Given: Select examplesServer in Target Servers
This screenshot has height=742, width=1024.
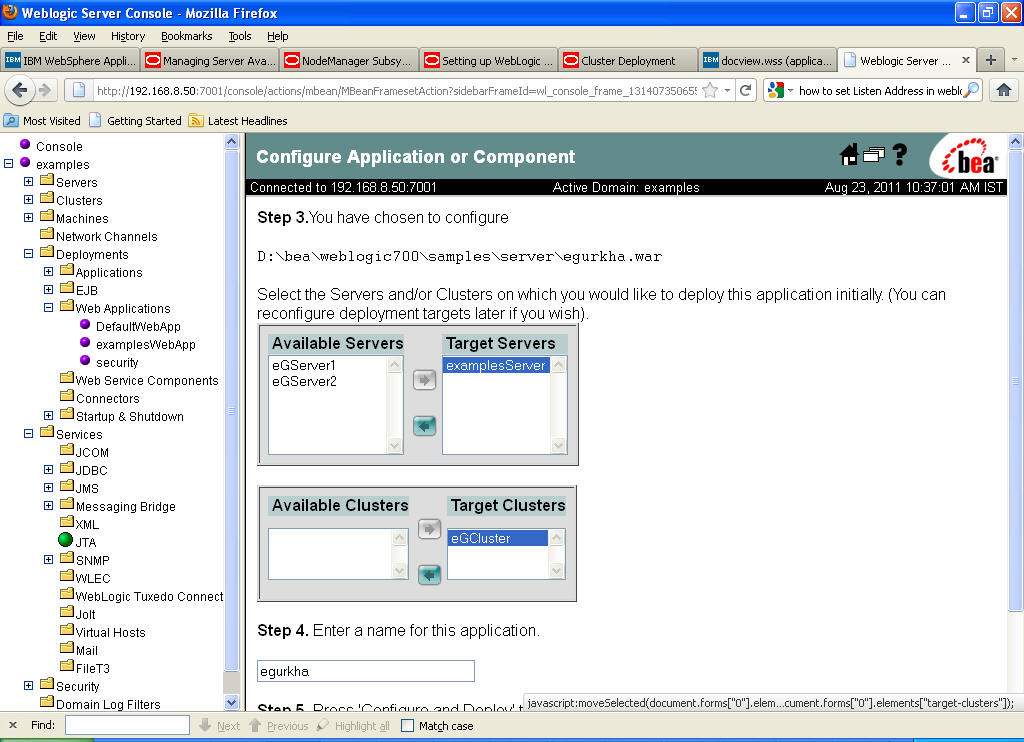Looking at the screenshot, I should [496, 365].
